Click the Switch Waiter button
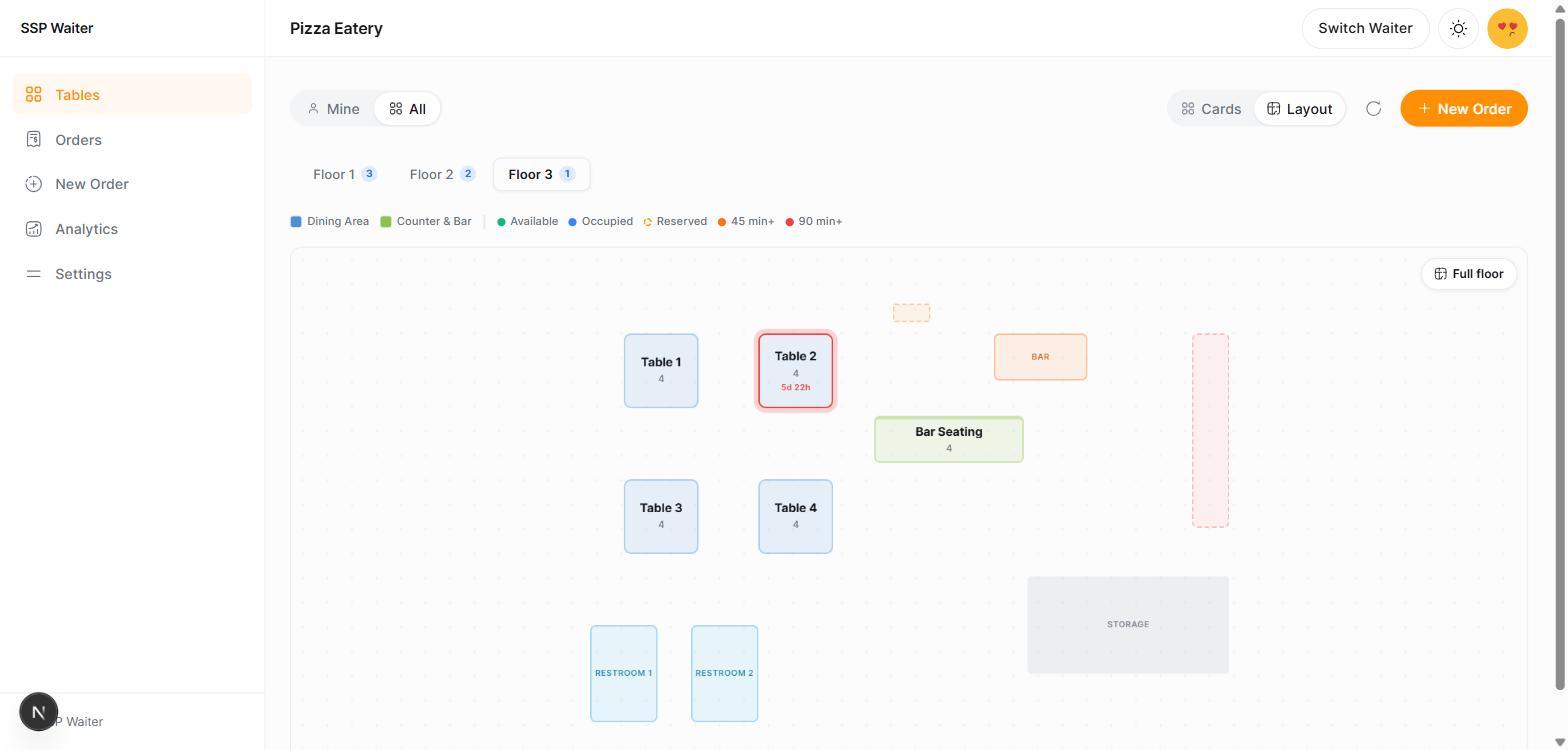1568x750 pixels. pyautogui.click(x=1365, y=28)
